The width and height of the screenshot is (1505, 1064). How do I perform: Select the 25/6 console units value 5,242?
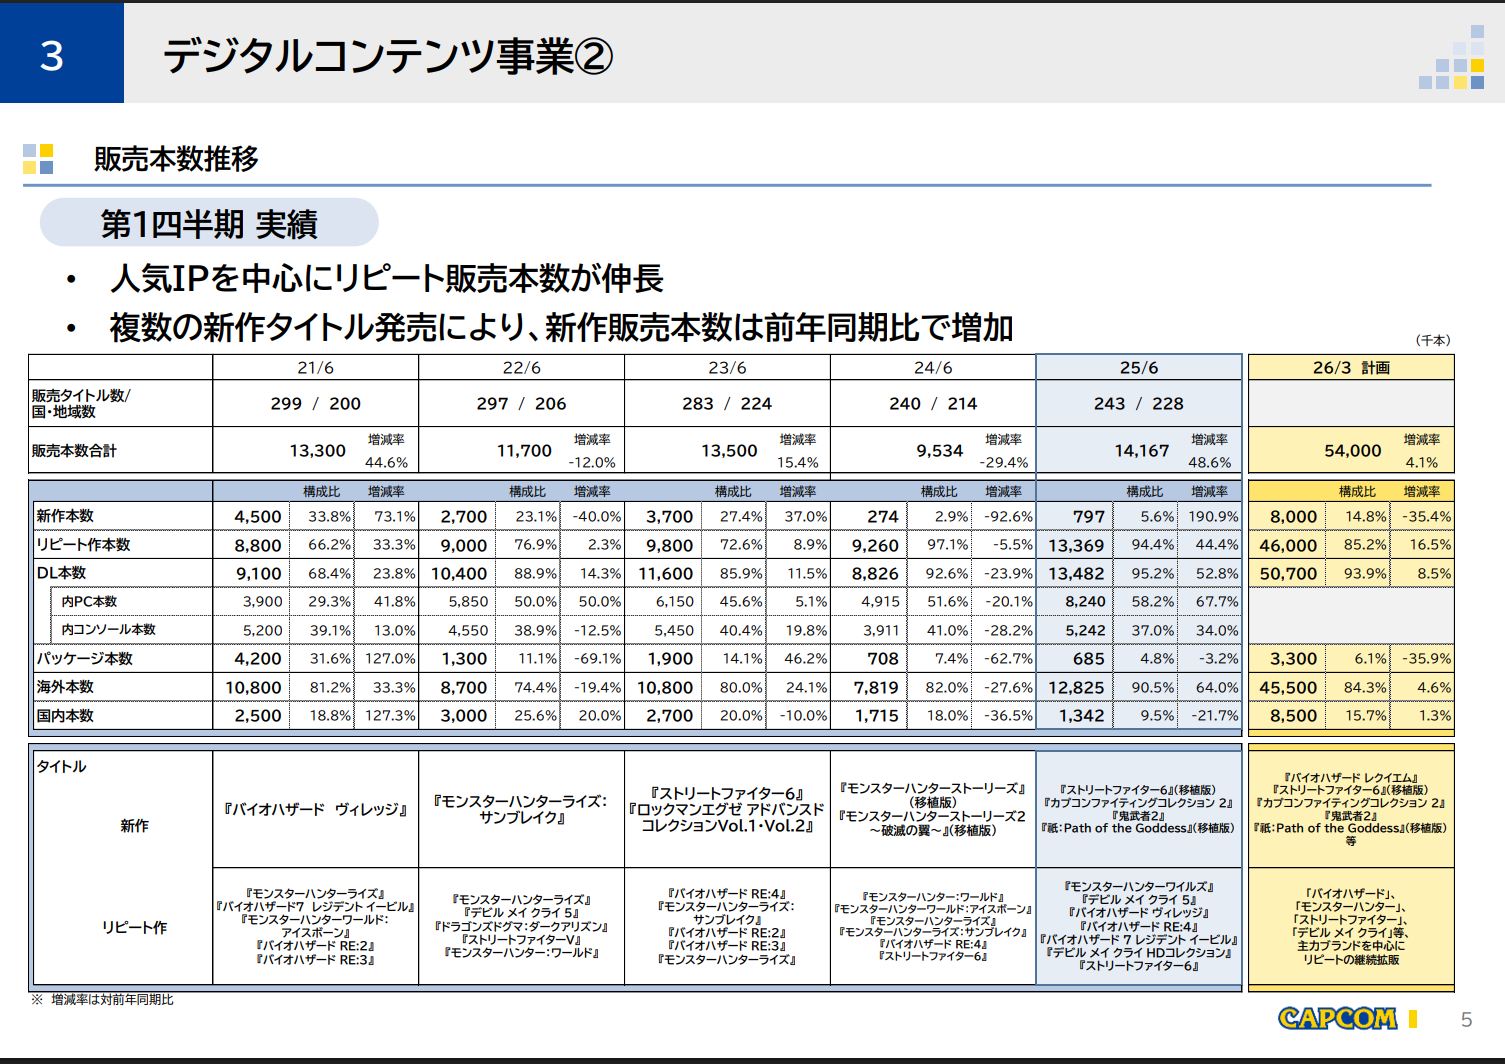point(1085,630)
